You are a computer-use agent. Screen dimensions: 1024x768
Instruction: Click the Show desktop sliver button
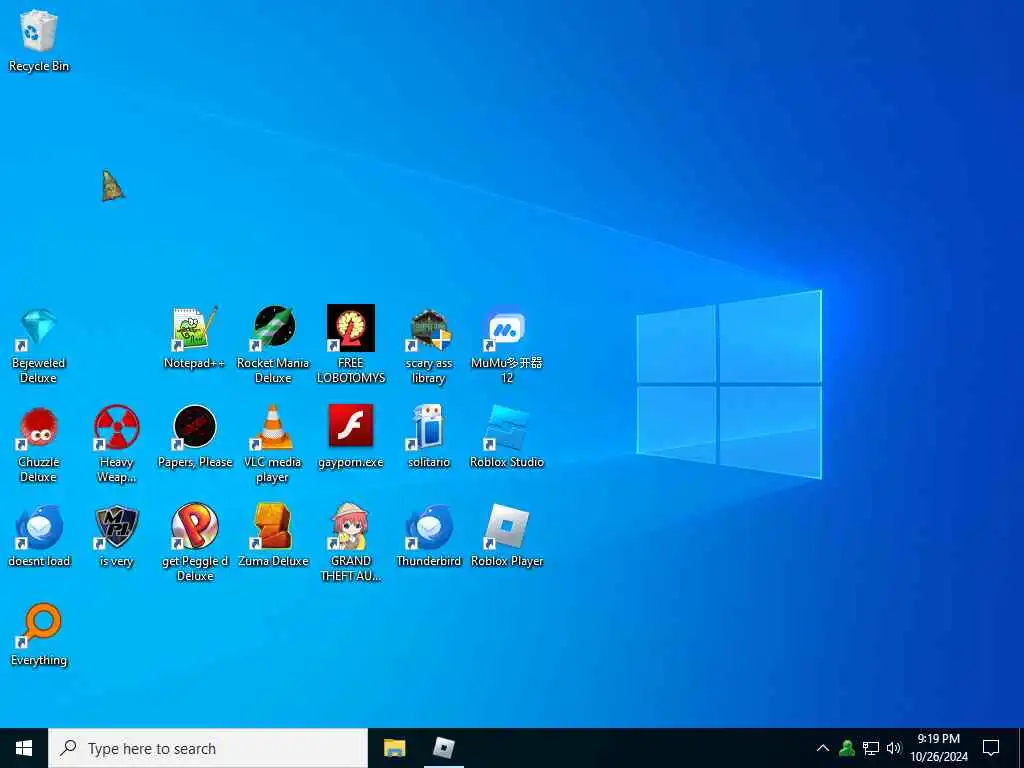coord(1021,748)
